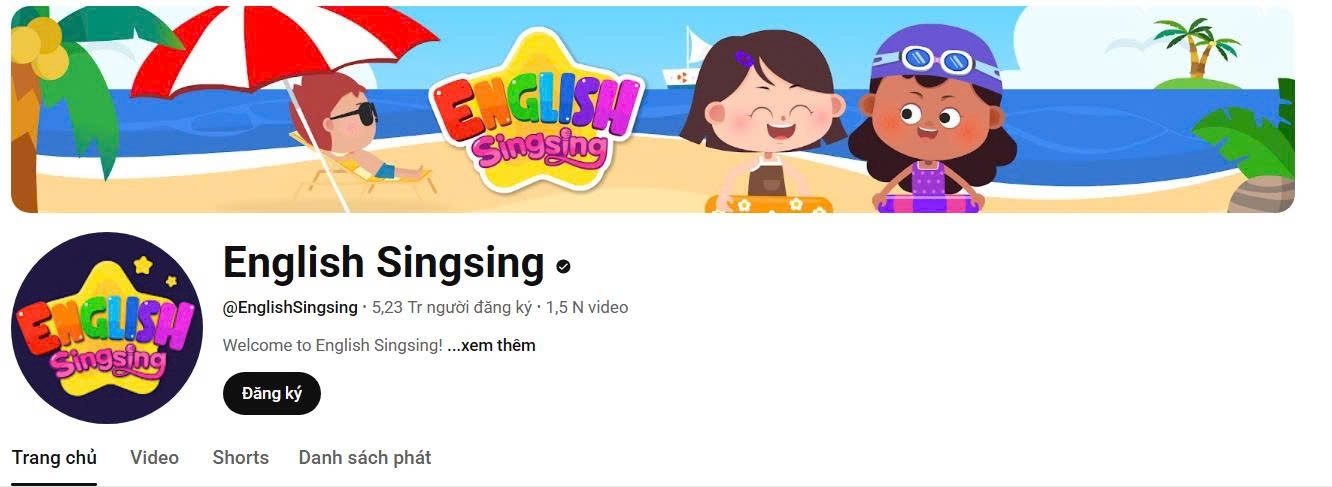
Task: Click the @EnglishSingsing channel handle
Action: [290, 308]
